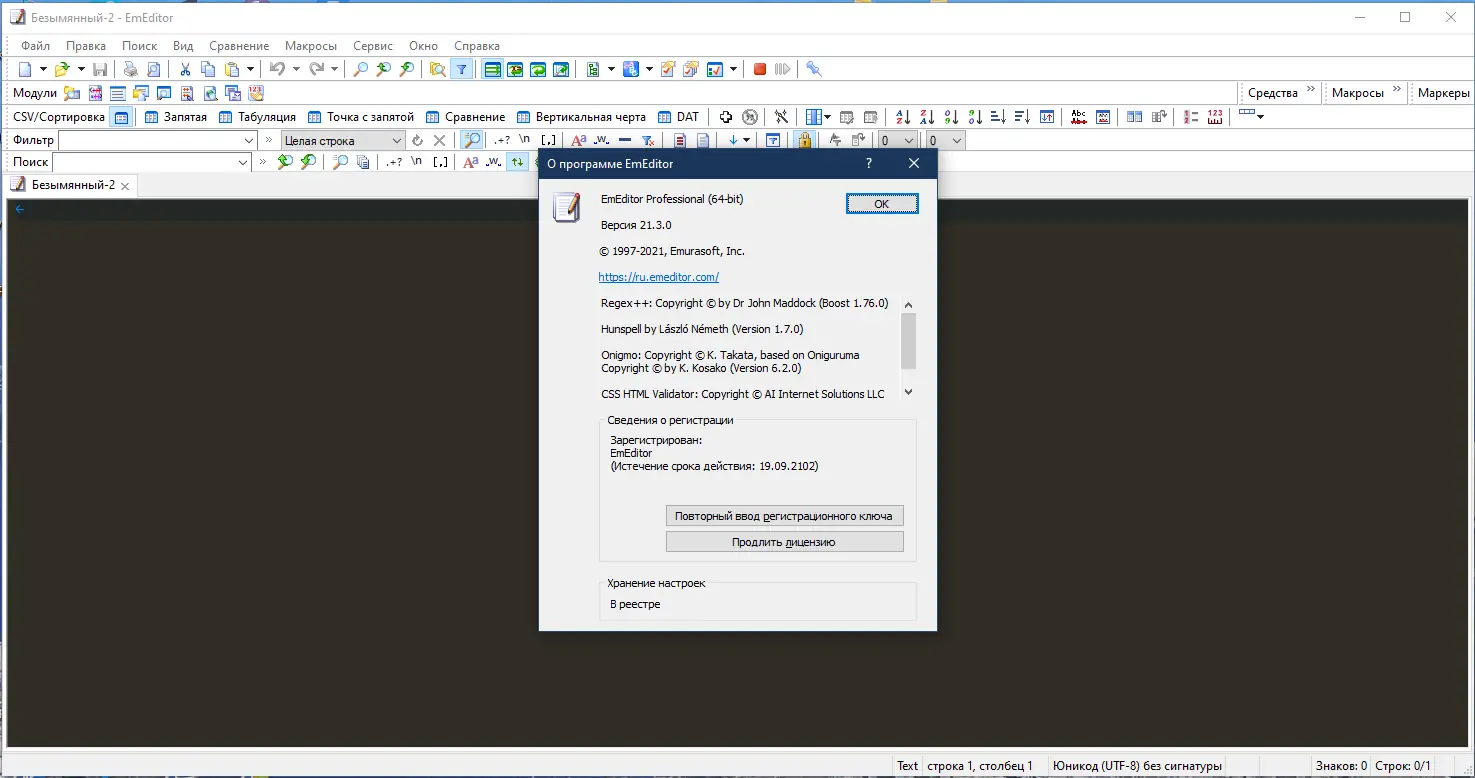The width and height of the screenshot is (1475, 778).
Task: Toggle match case in the filter bar
Action: coord(579,139)
